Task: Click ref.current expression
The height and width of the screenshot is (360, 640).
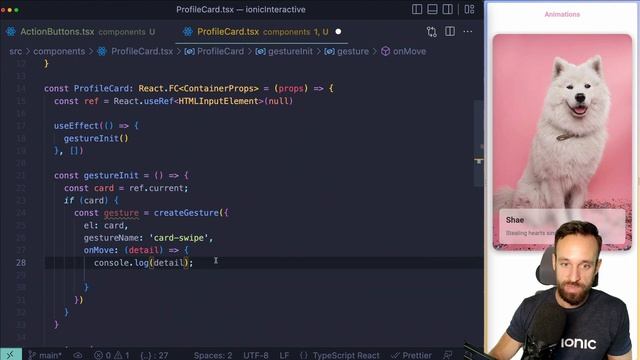Action: (x=157, y=188)
